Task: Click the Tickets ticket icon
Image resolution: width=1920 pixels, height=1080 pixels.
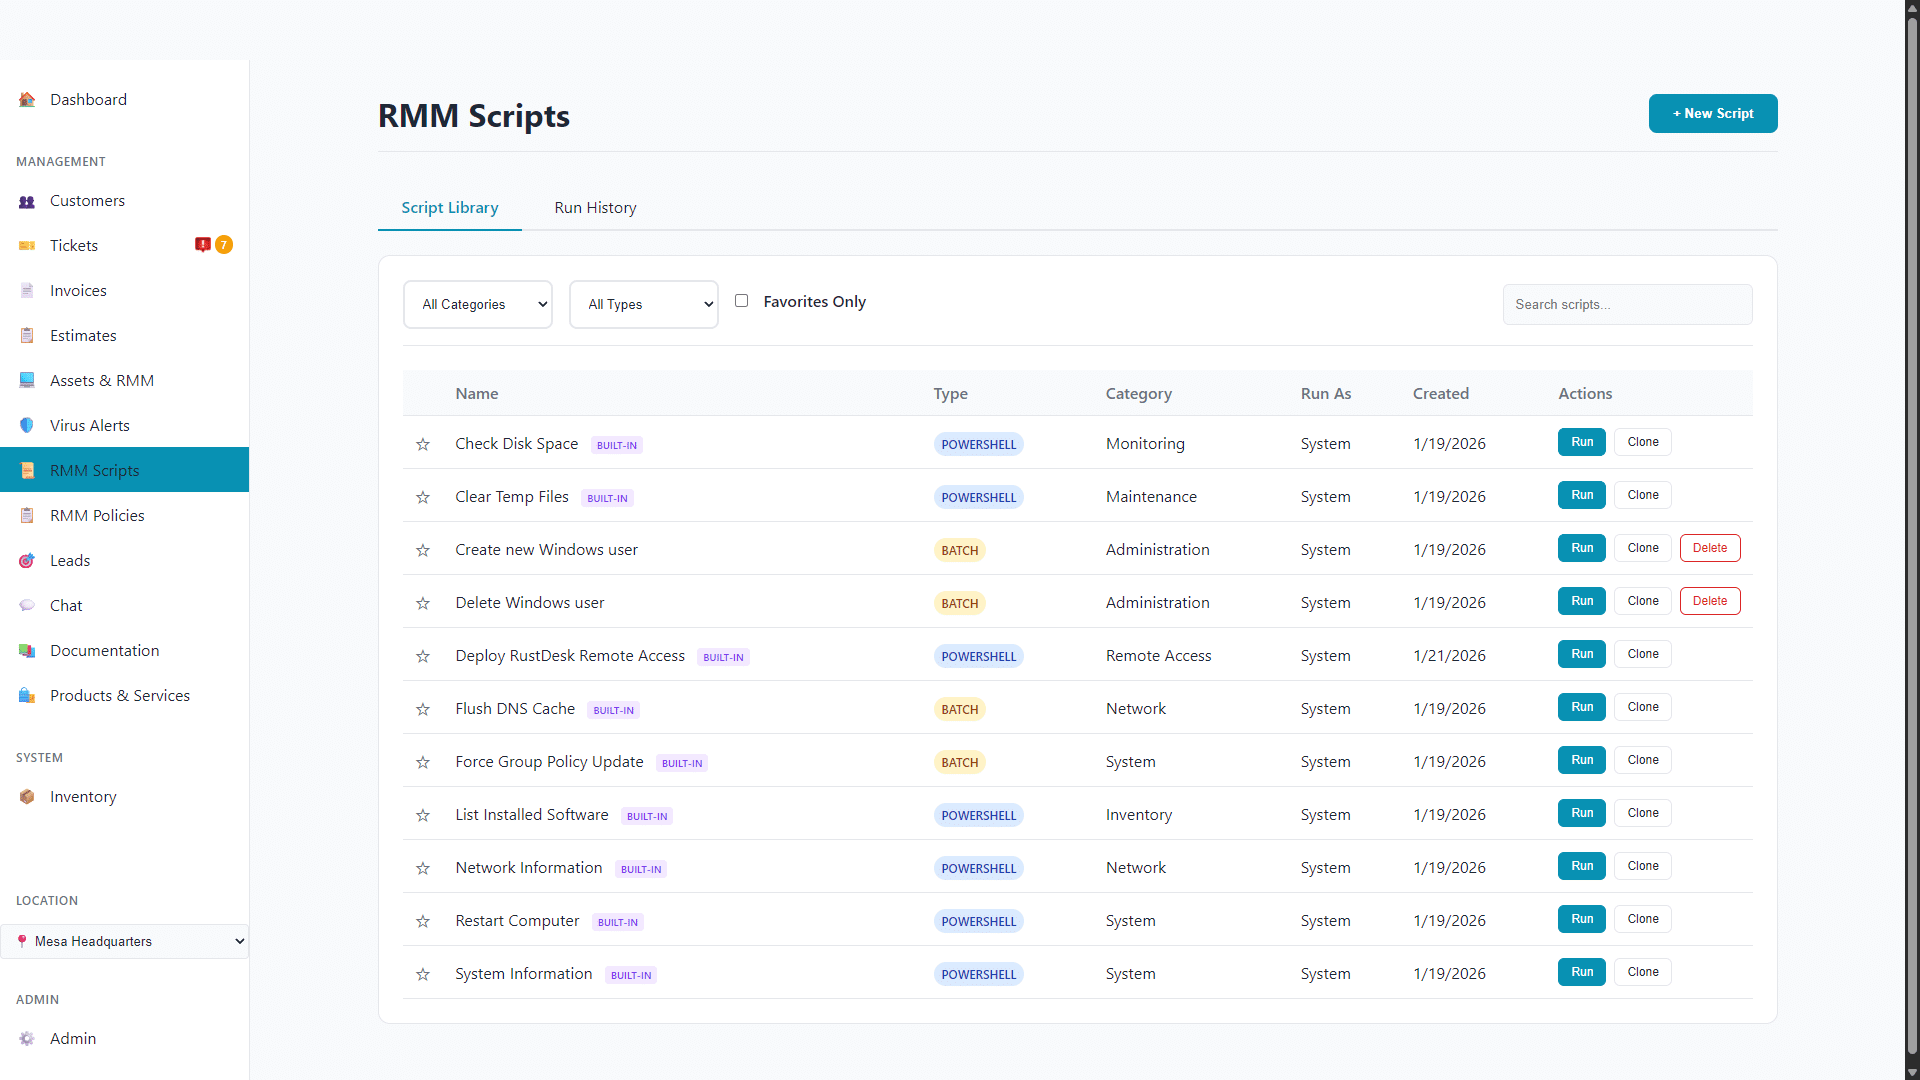Action: click(27, 246)
